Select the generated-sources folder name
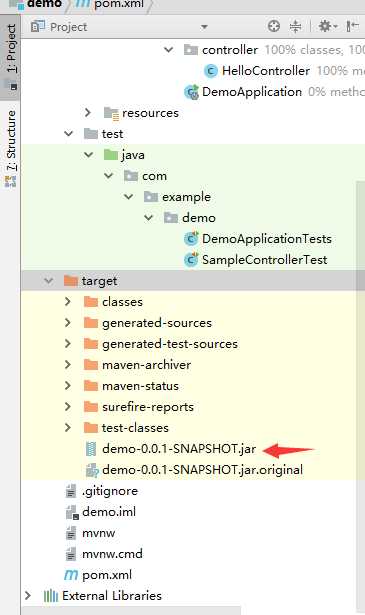 click(157, 323)
